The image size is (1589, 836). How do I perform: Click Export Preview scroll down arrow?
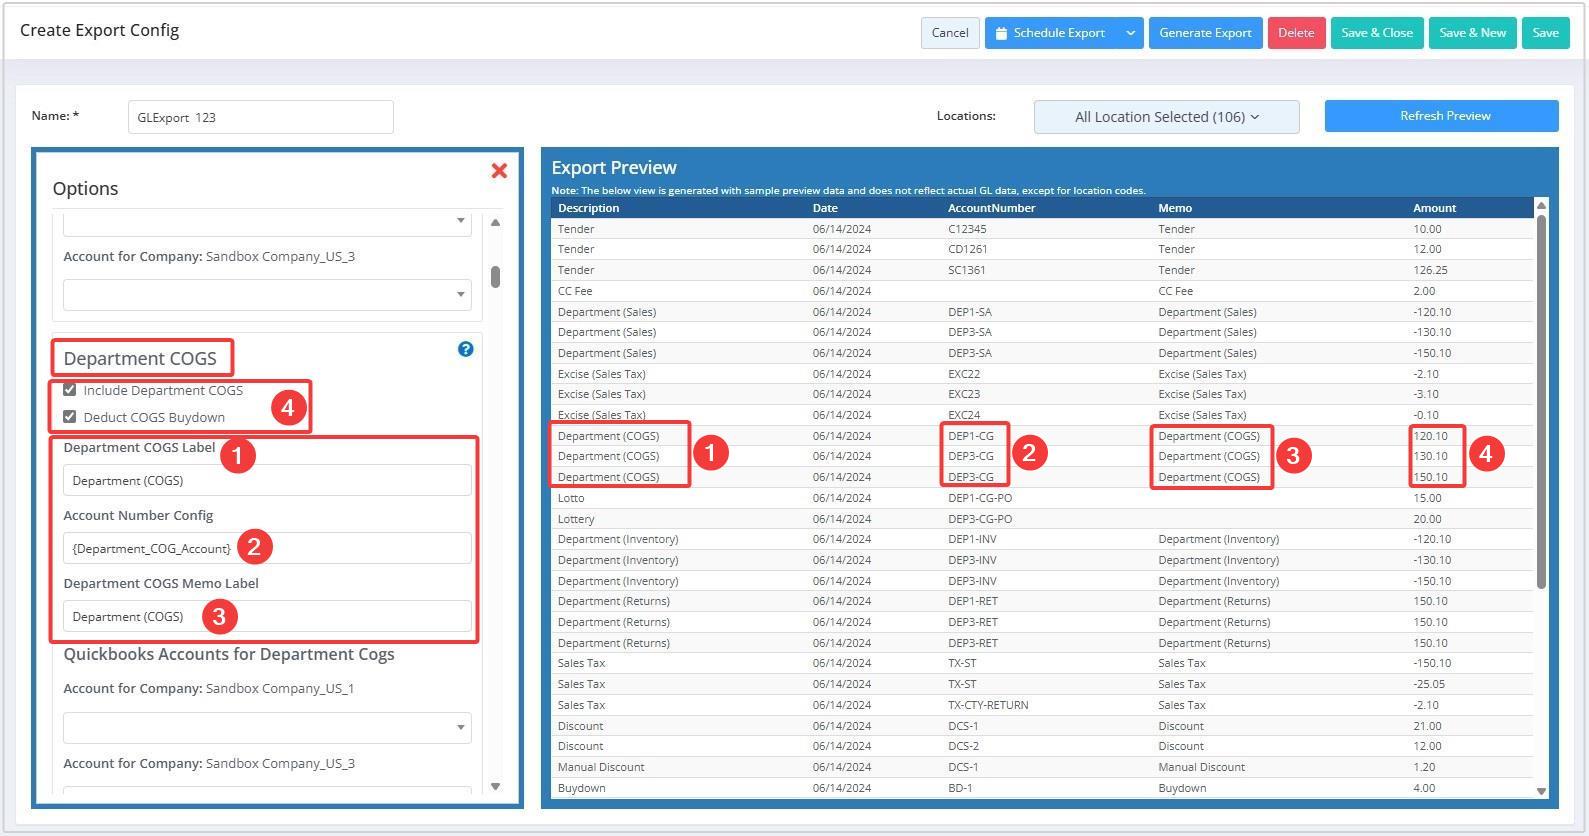[1541, 791]
